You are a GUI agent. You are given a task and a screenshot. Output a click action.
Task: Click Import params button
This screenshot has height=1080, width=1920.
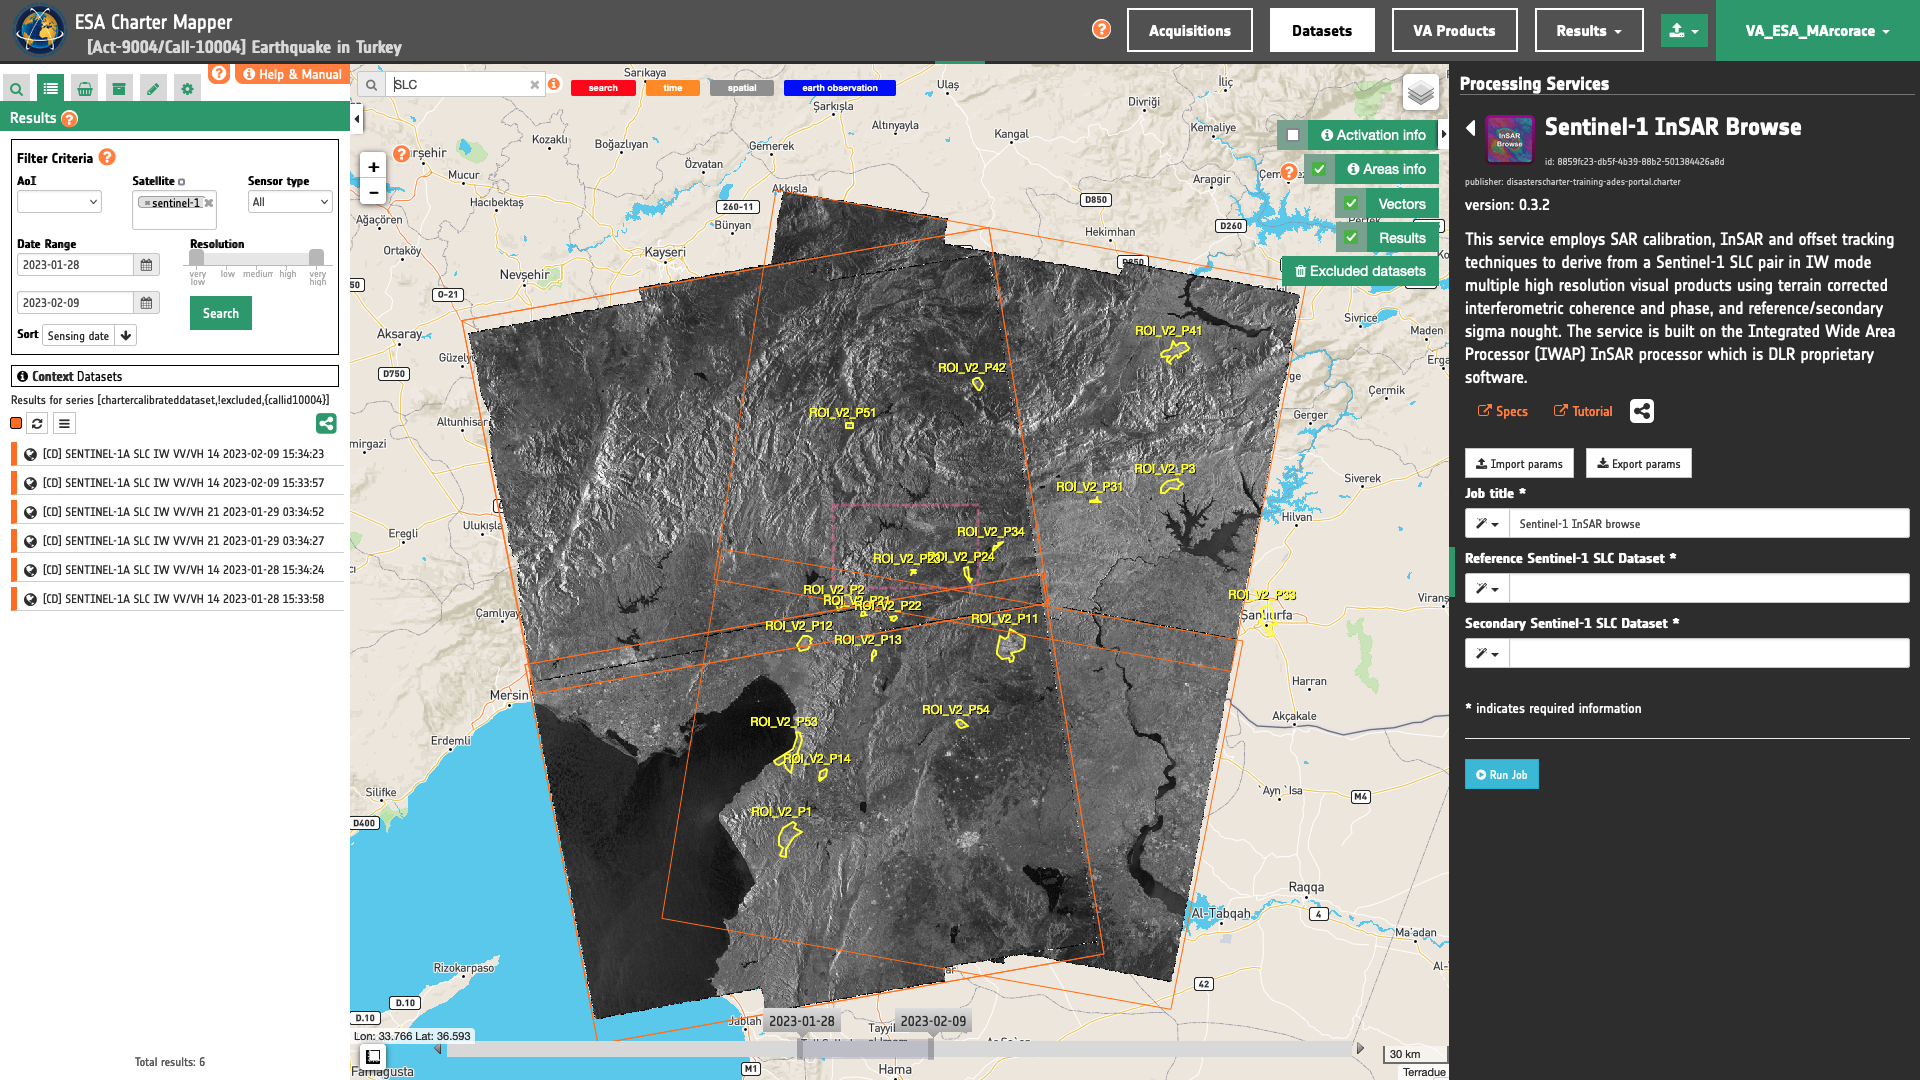[x=1519, y=464]
